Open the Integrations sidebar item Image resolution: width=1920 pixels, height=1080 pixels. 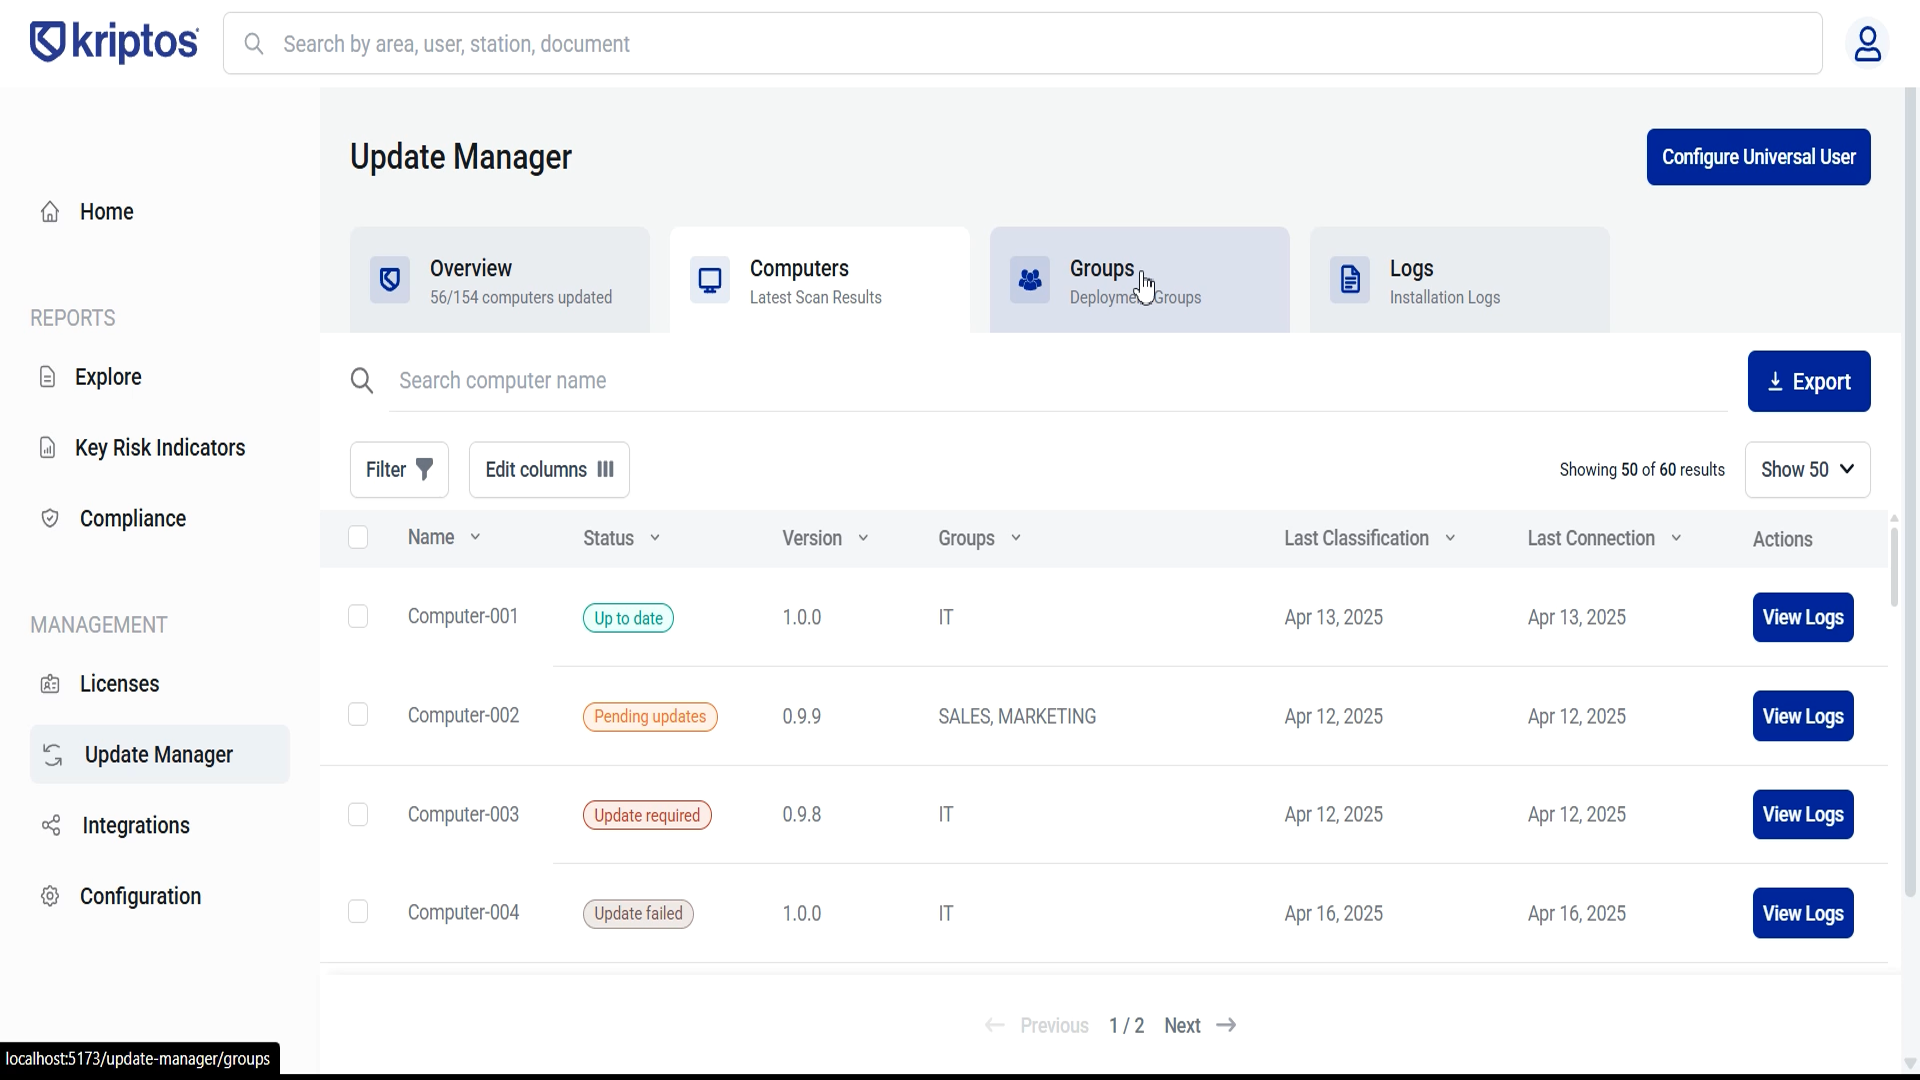point(137,825)
